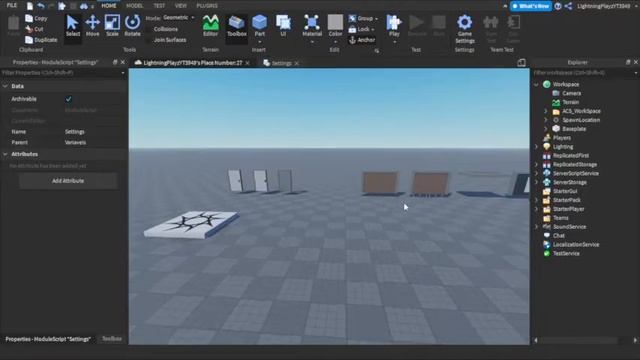Undock the Properties panel

click(x=115, y=62)
